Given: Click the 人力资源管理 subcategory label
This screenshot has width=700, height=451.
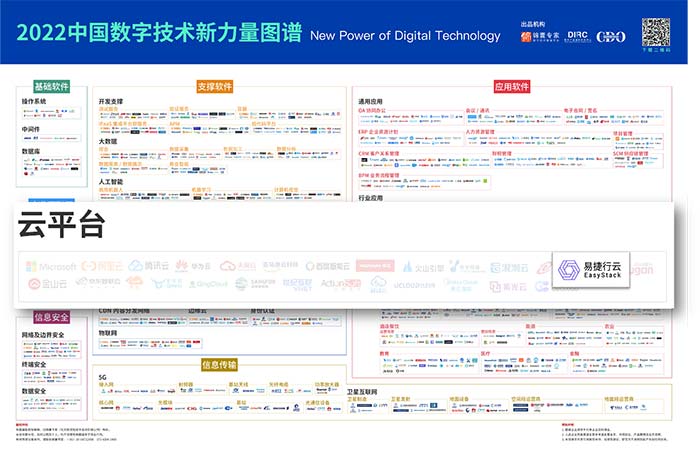Looking at the screenshot, I should click(480, 132).
